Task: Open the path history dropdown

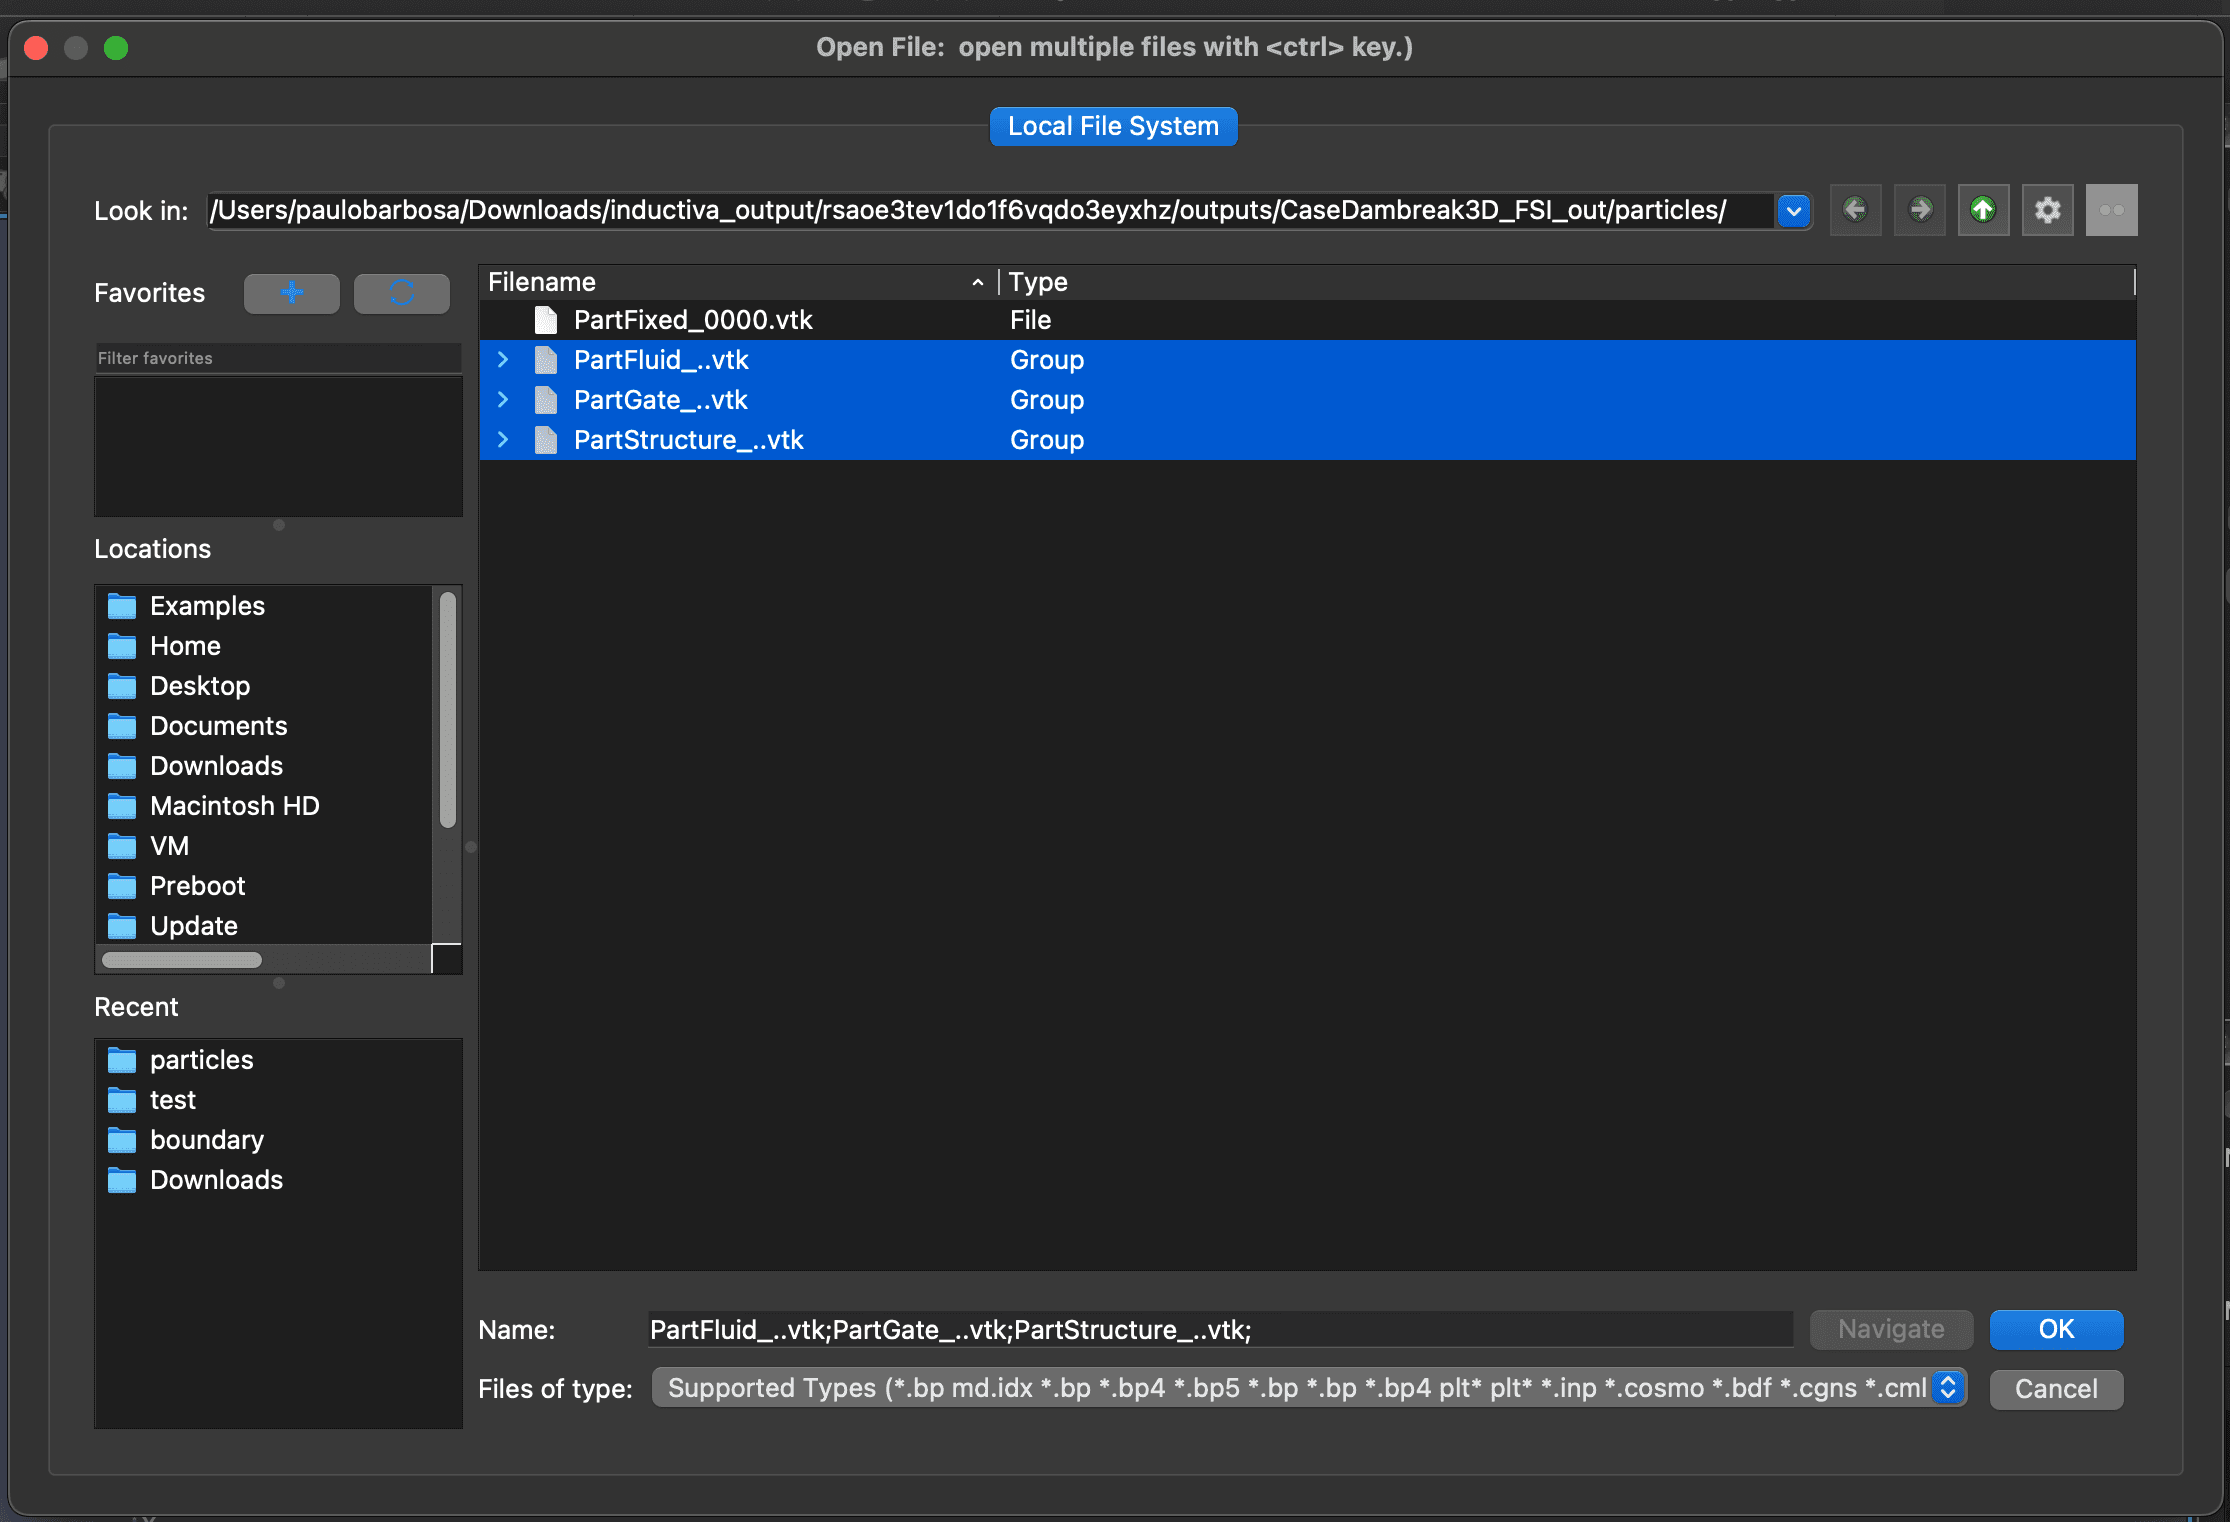Action: (1793, 211)
